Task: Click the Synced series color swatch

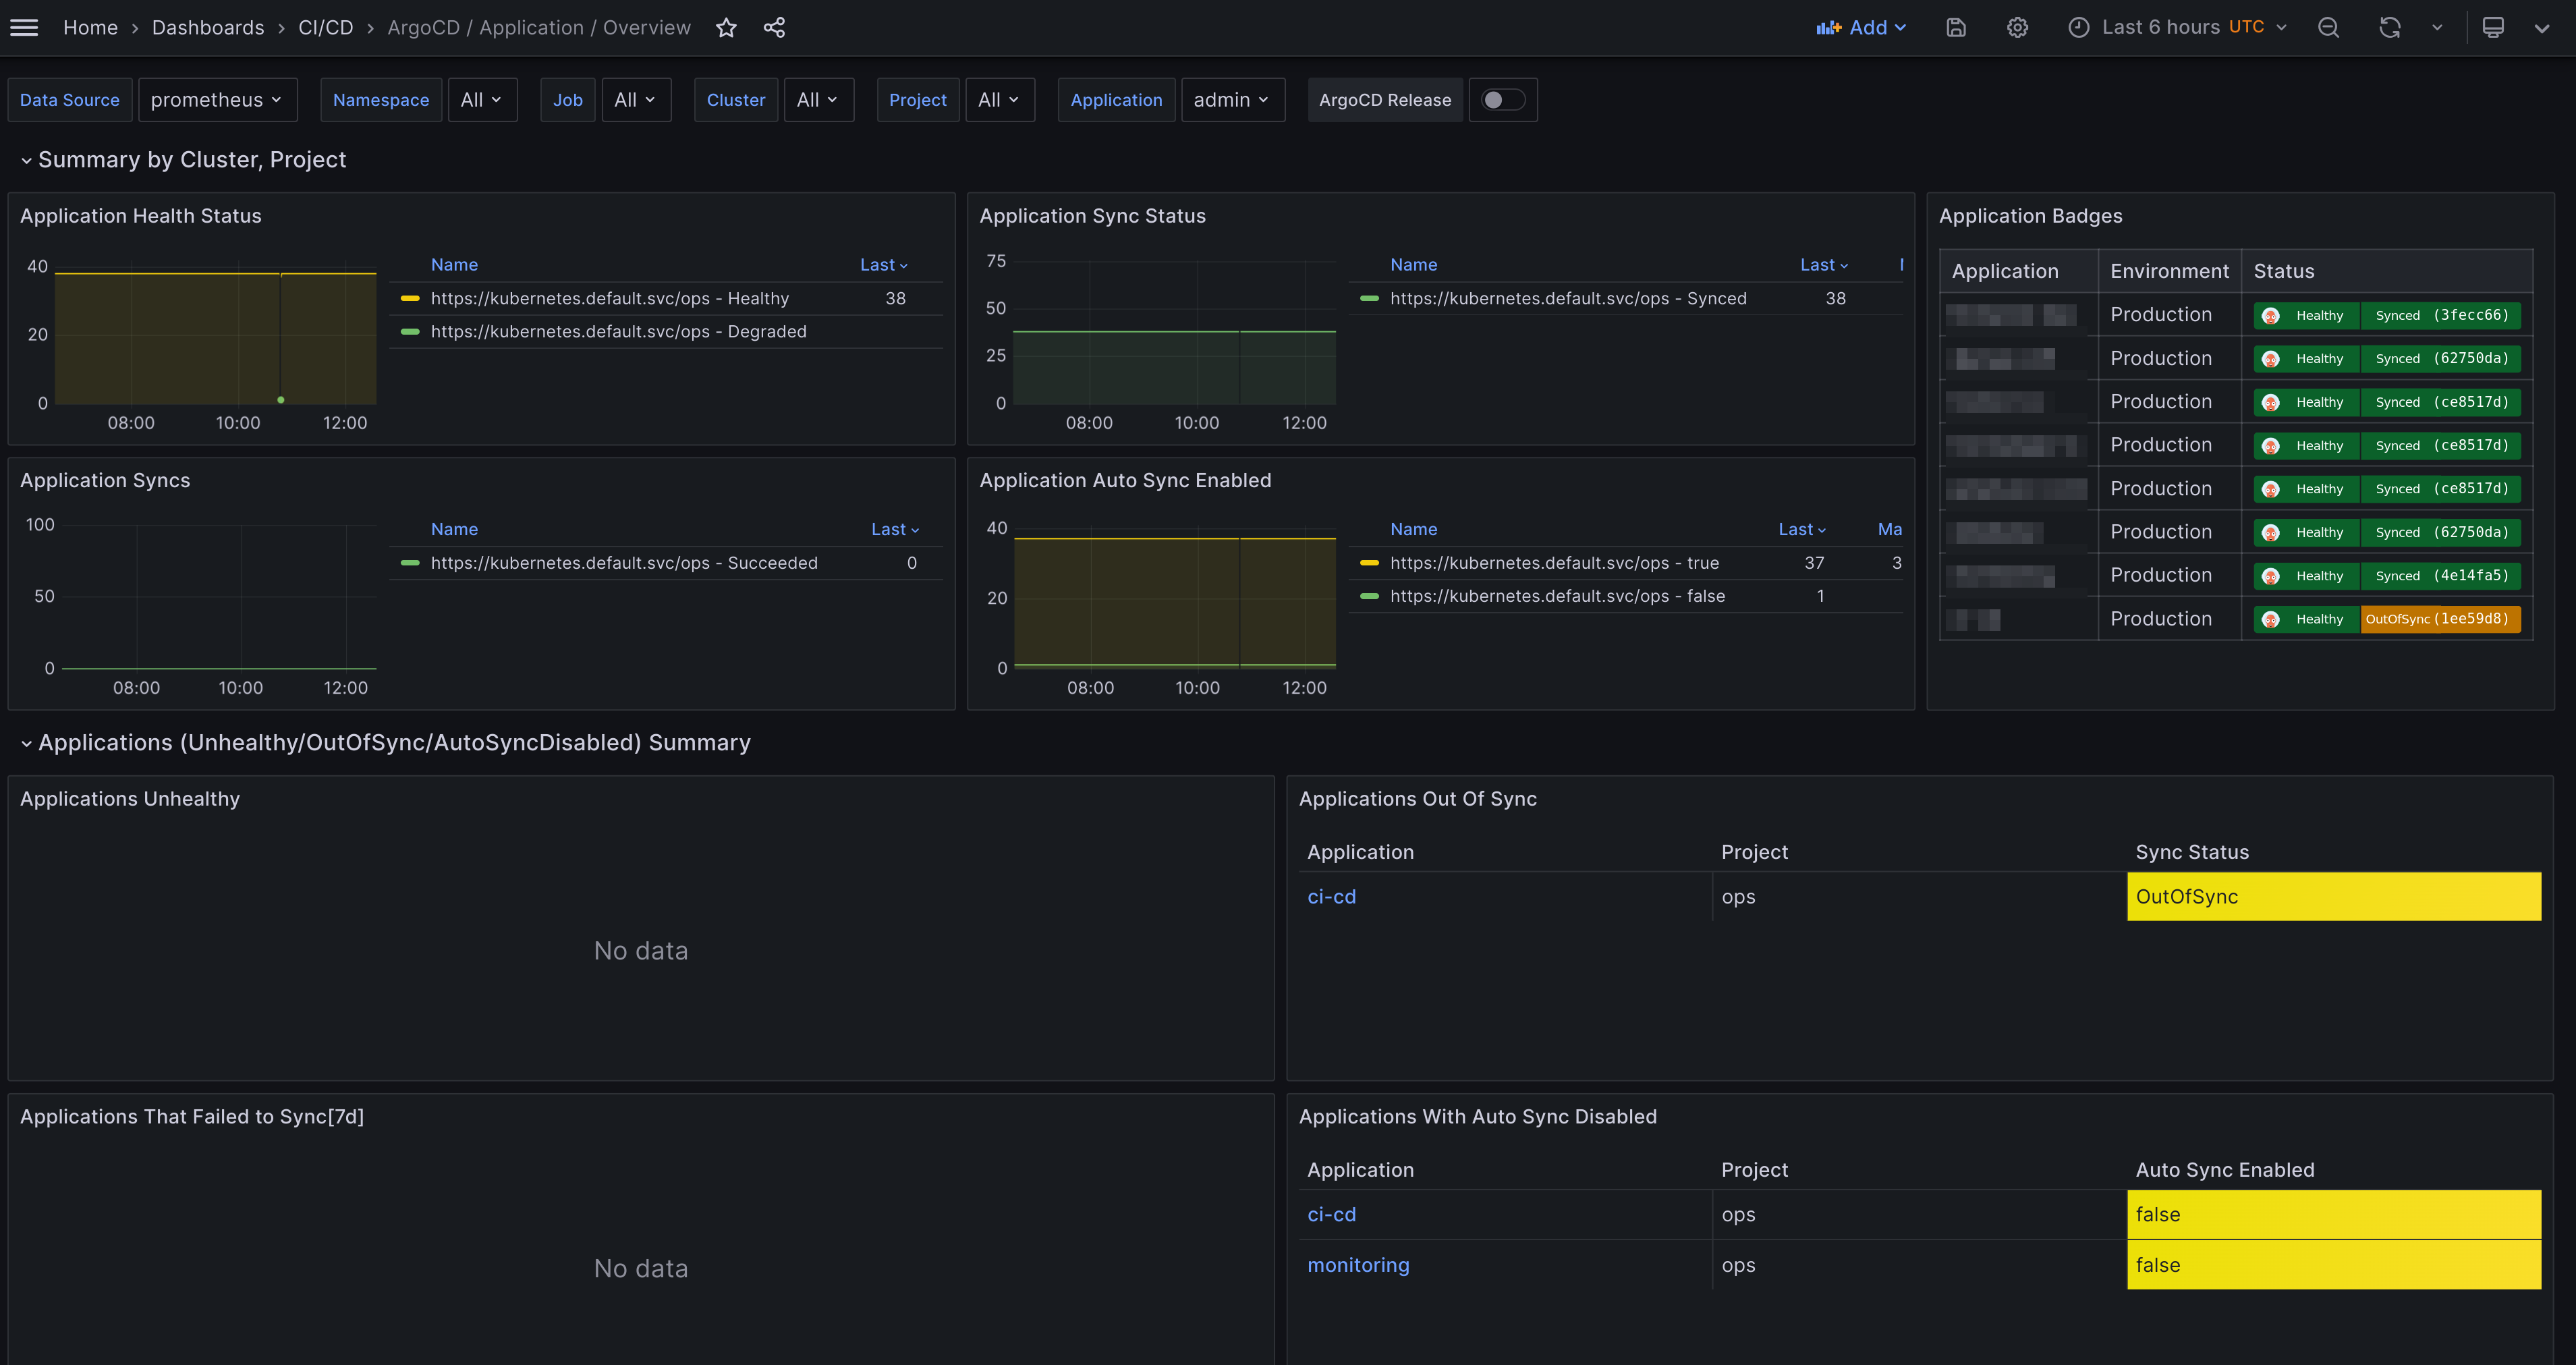Action: coord(1369,298)
